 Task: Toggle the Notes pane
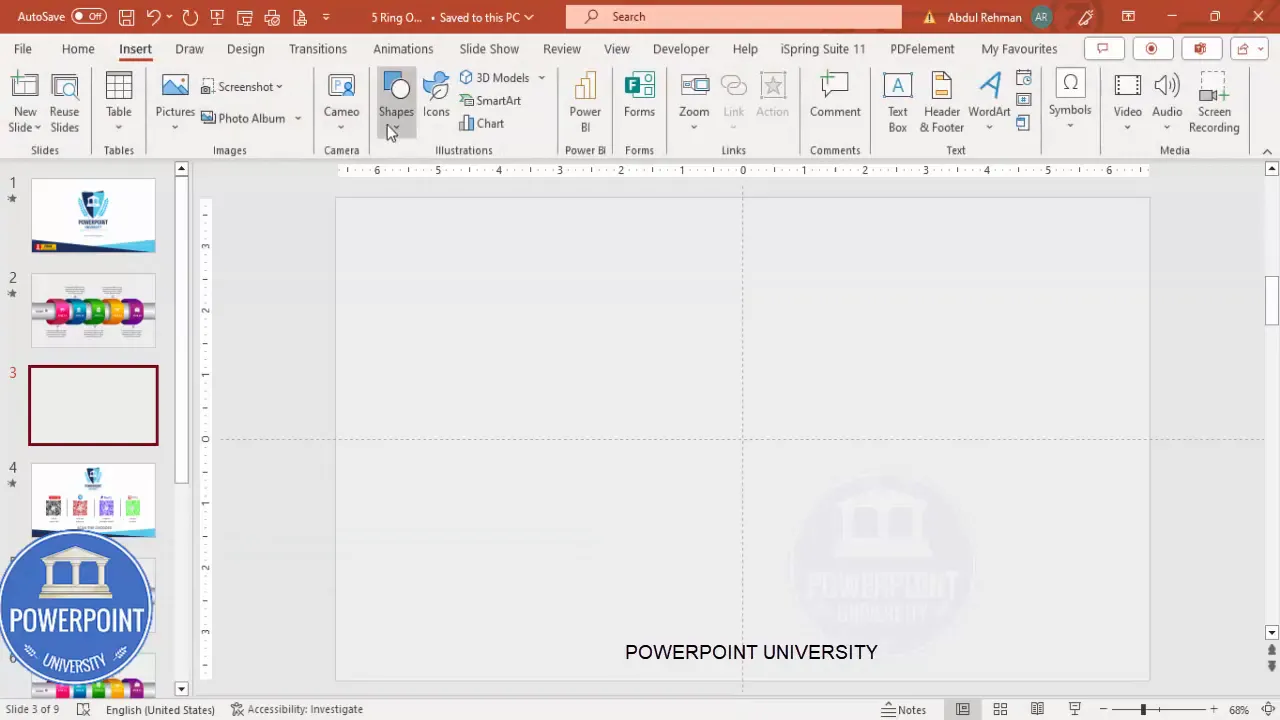click(904, 709)
